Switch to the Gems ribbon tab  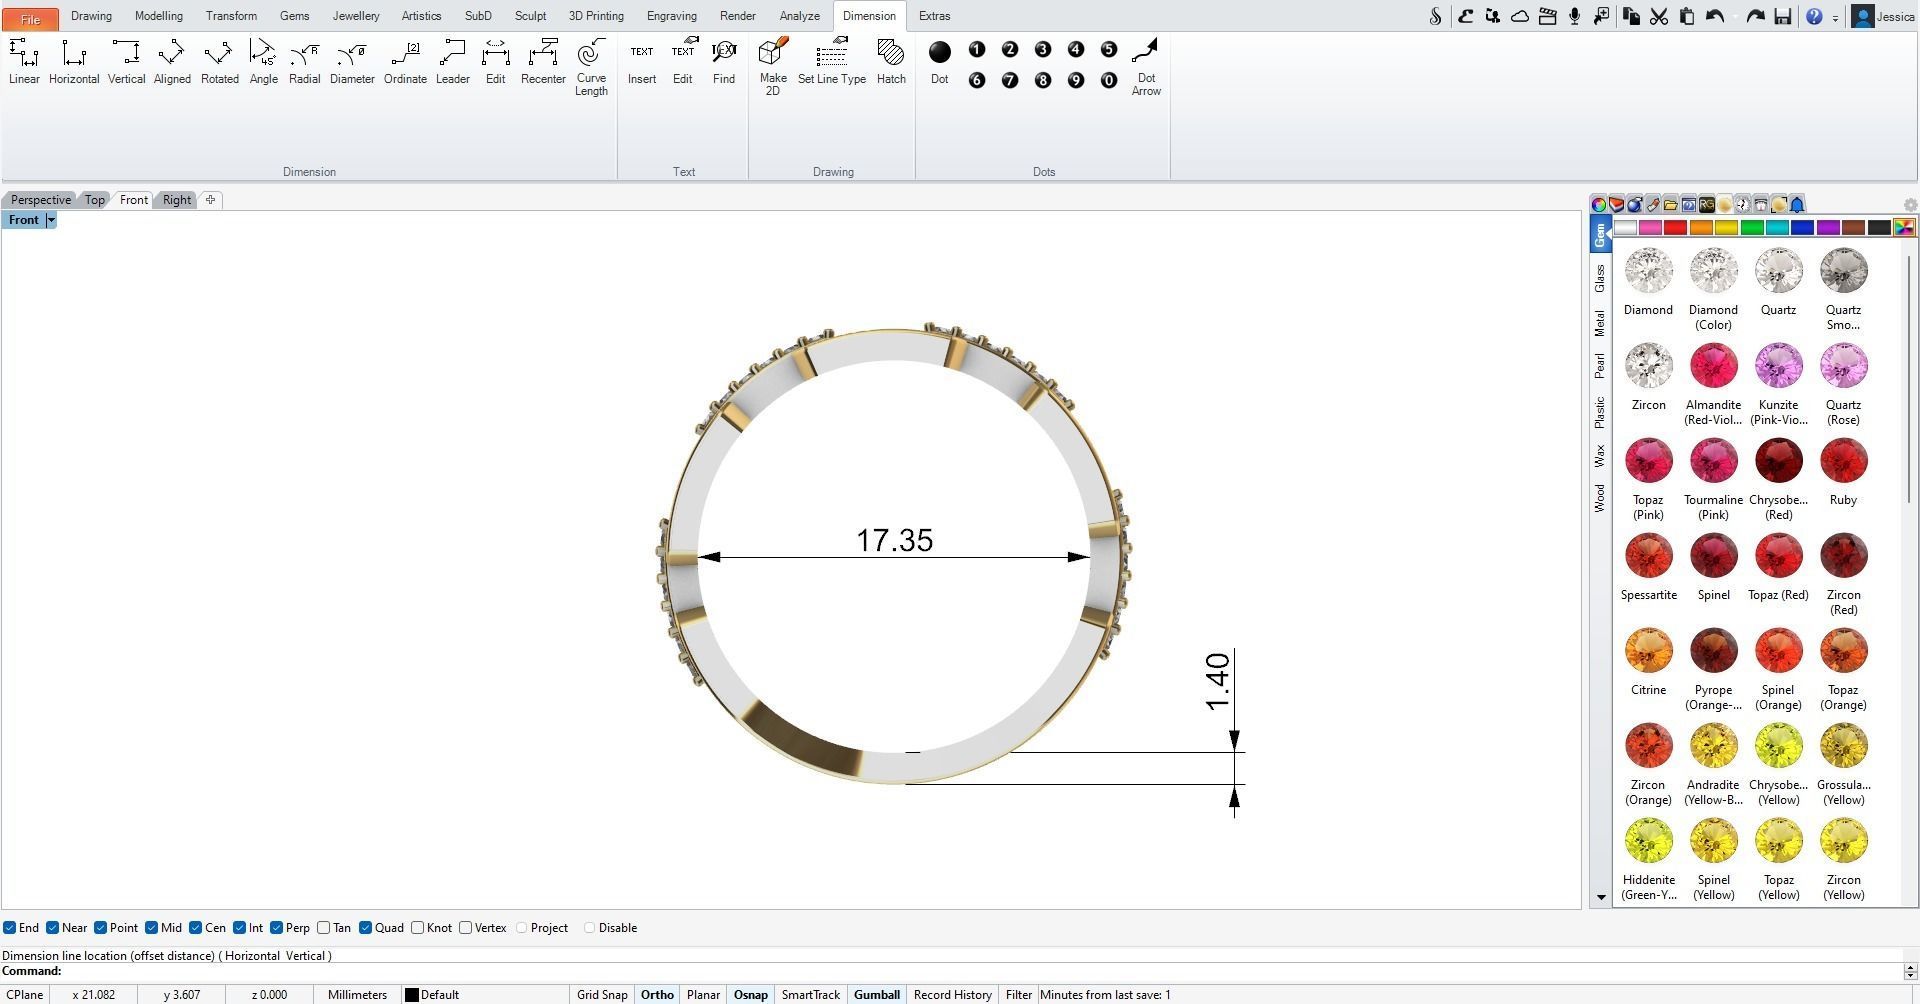[x=294, y=16]
